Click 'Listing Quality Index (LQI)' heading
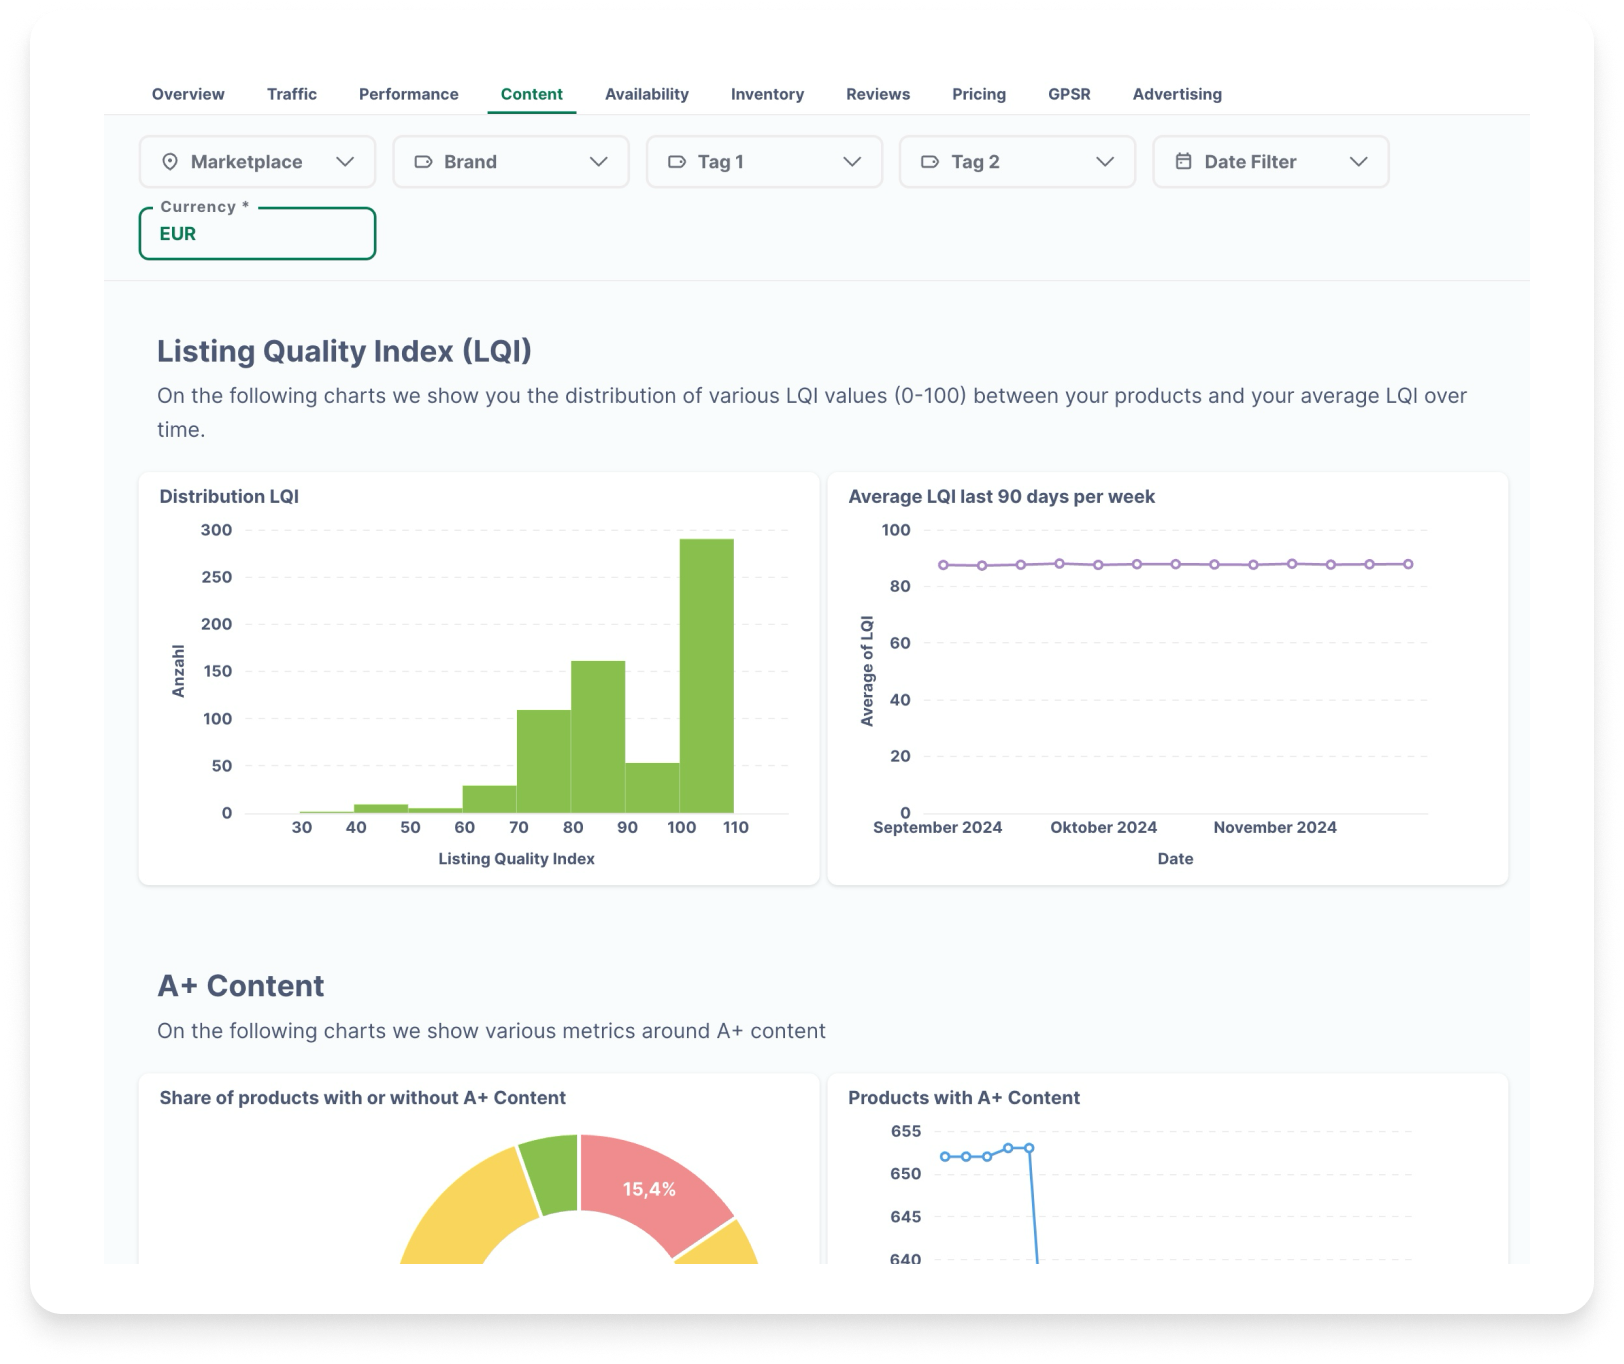This screenshot has width=1624, height=1364. 344,351
